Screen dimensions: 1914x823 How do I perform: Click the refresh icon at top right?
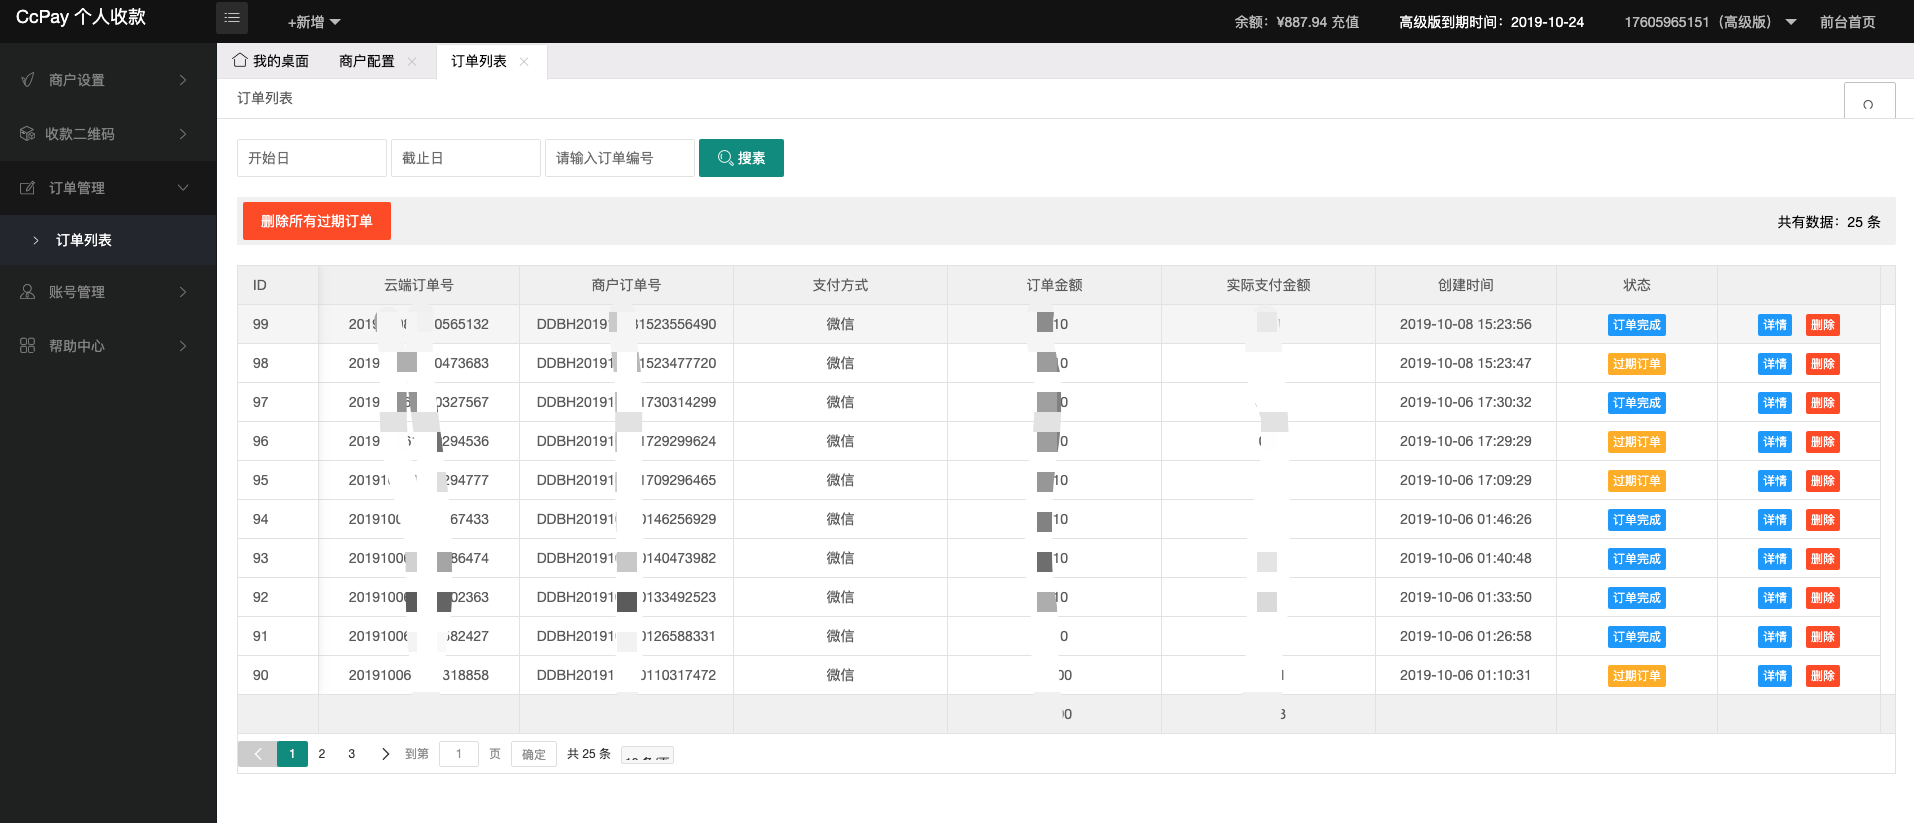tap(1868, 104)
